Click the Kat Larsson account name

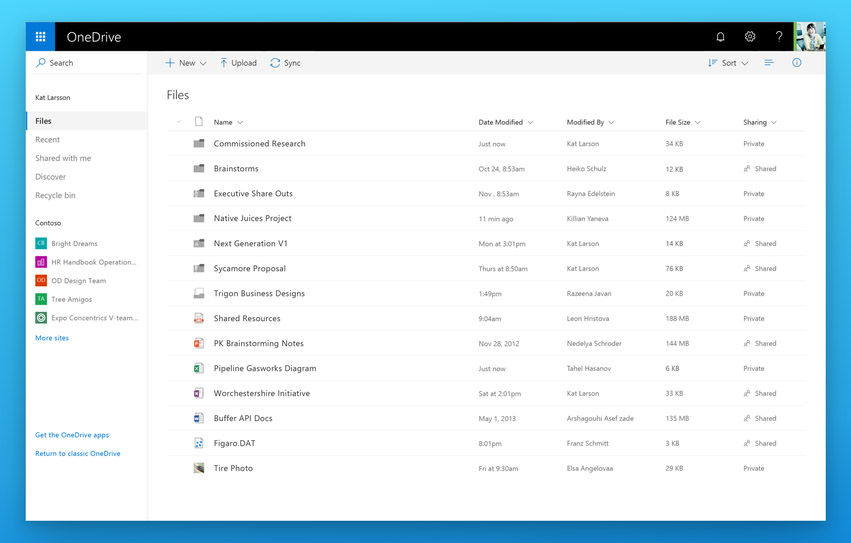click(53, 98)
